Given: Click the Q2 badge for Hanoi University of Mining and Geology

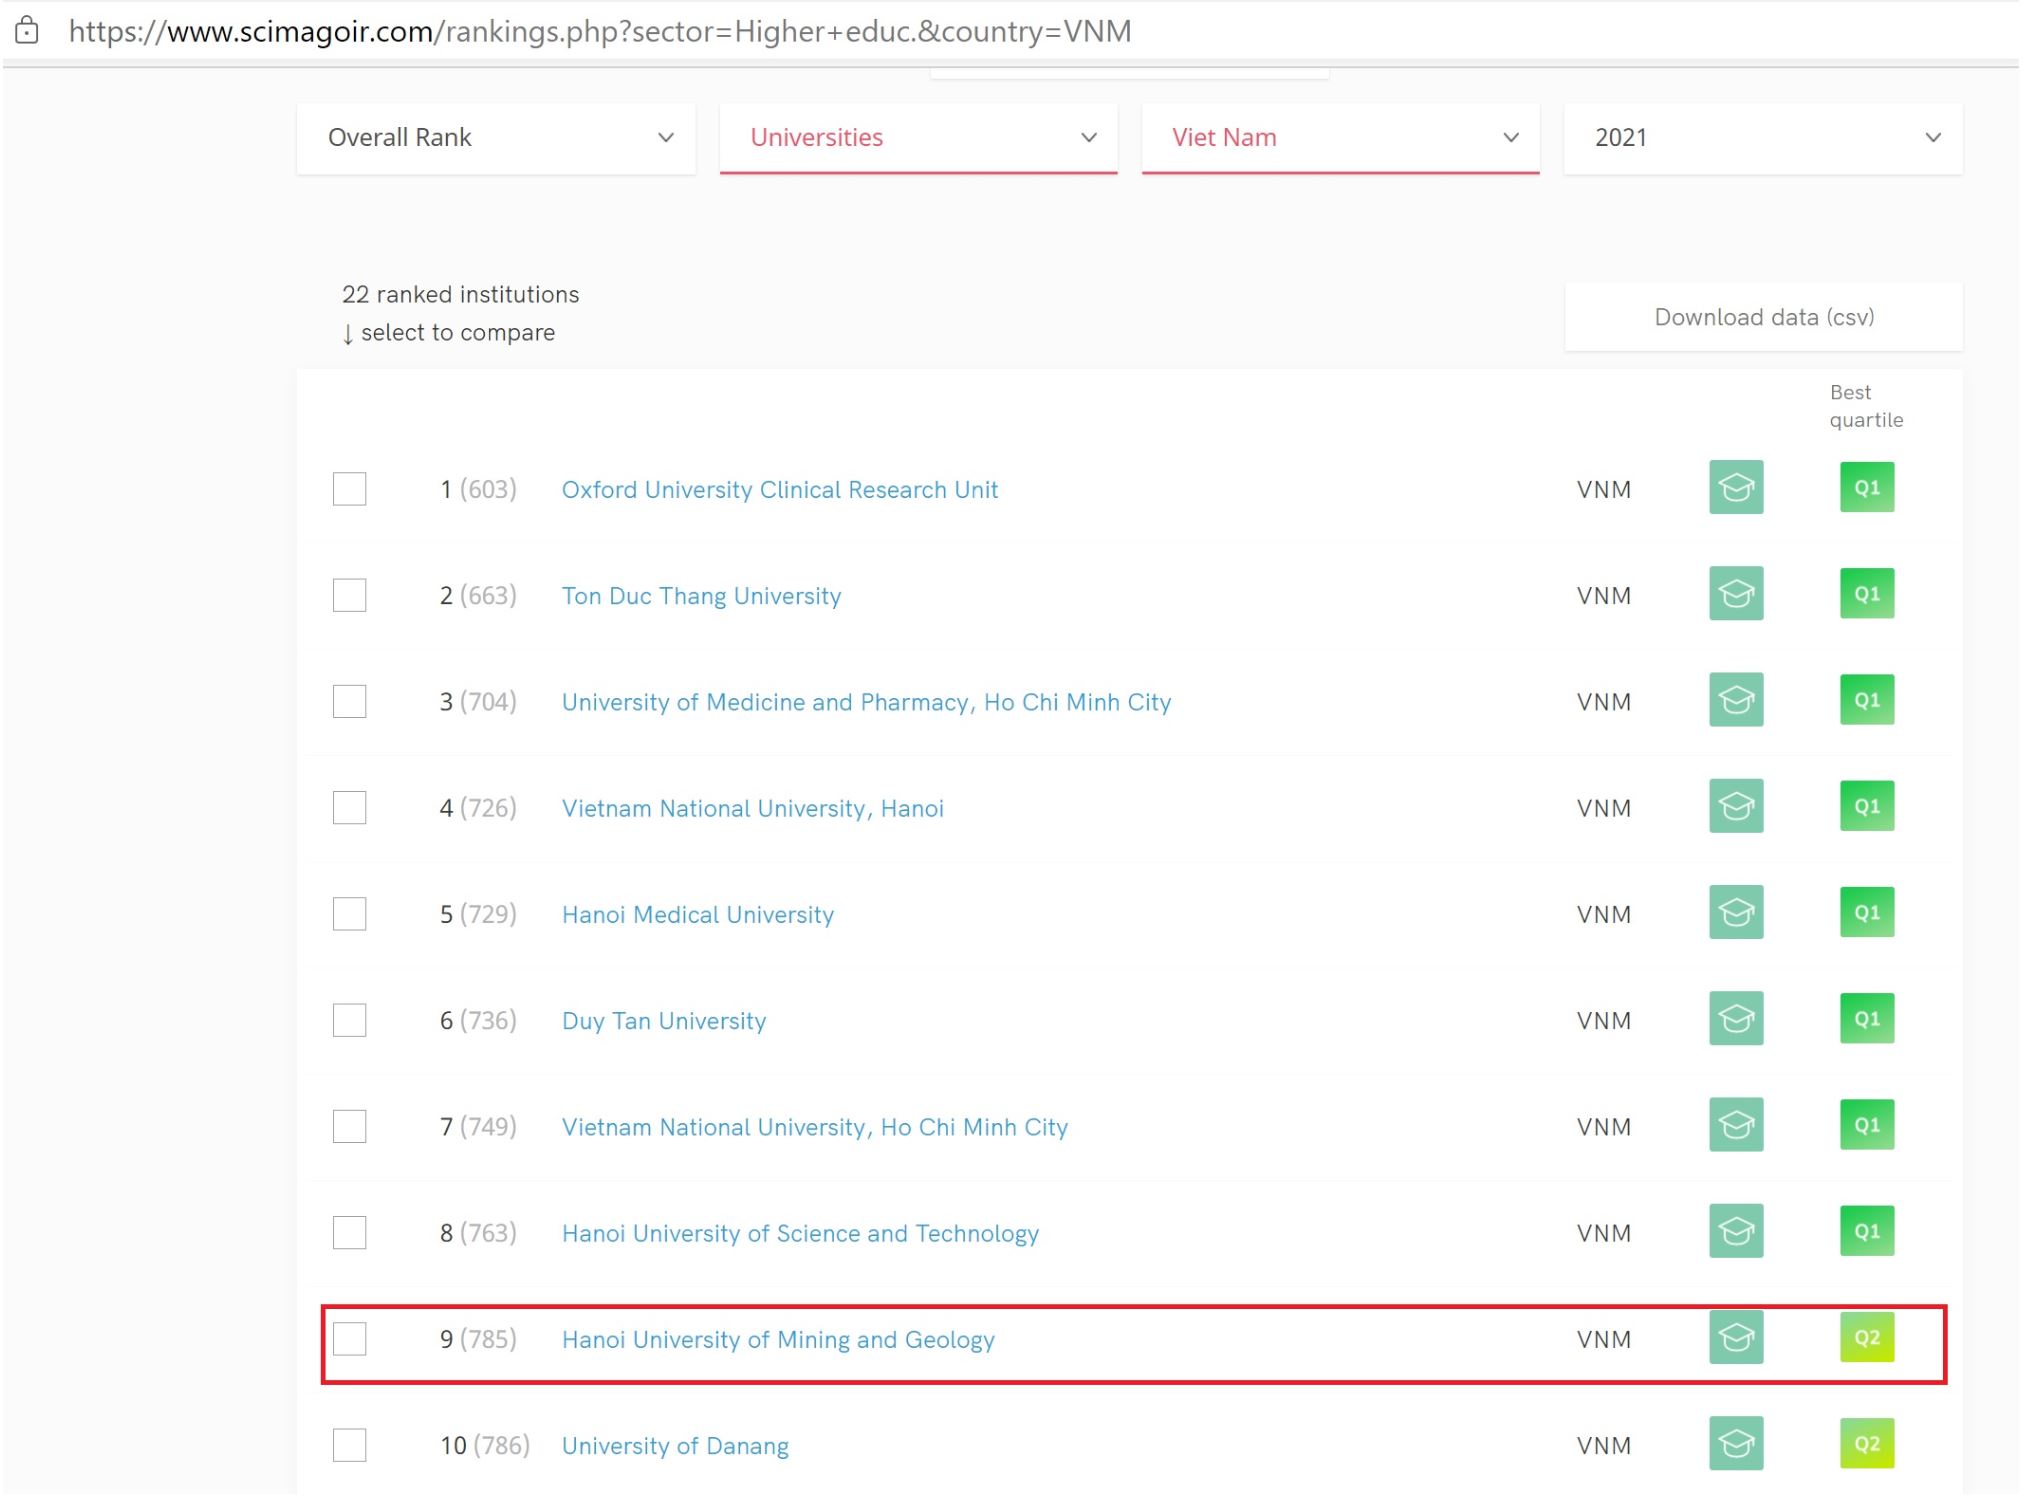Looking at the screenshot, I should [x=1867, y=1337].
